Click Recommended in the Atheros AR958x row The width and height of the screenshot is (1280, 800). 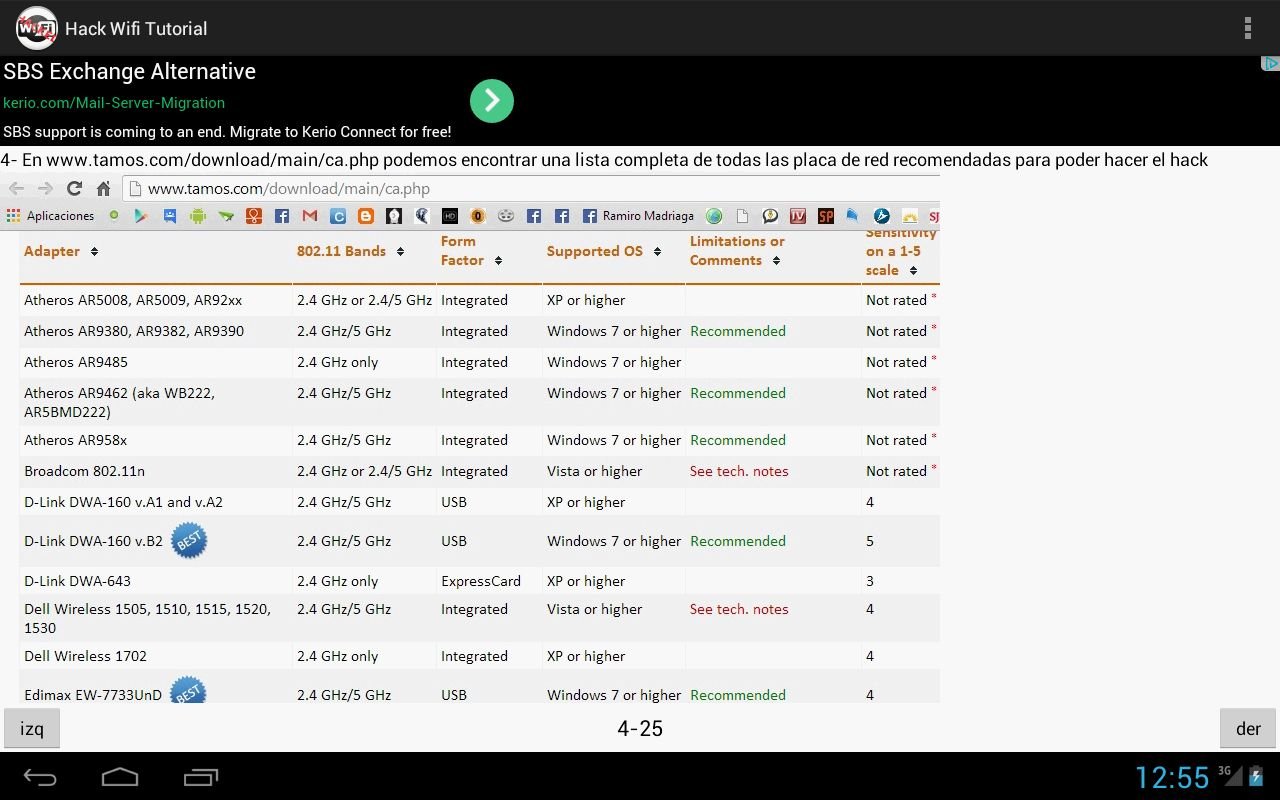pos(738,440)
